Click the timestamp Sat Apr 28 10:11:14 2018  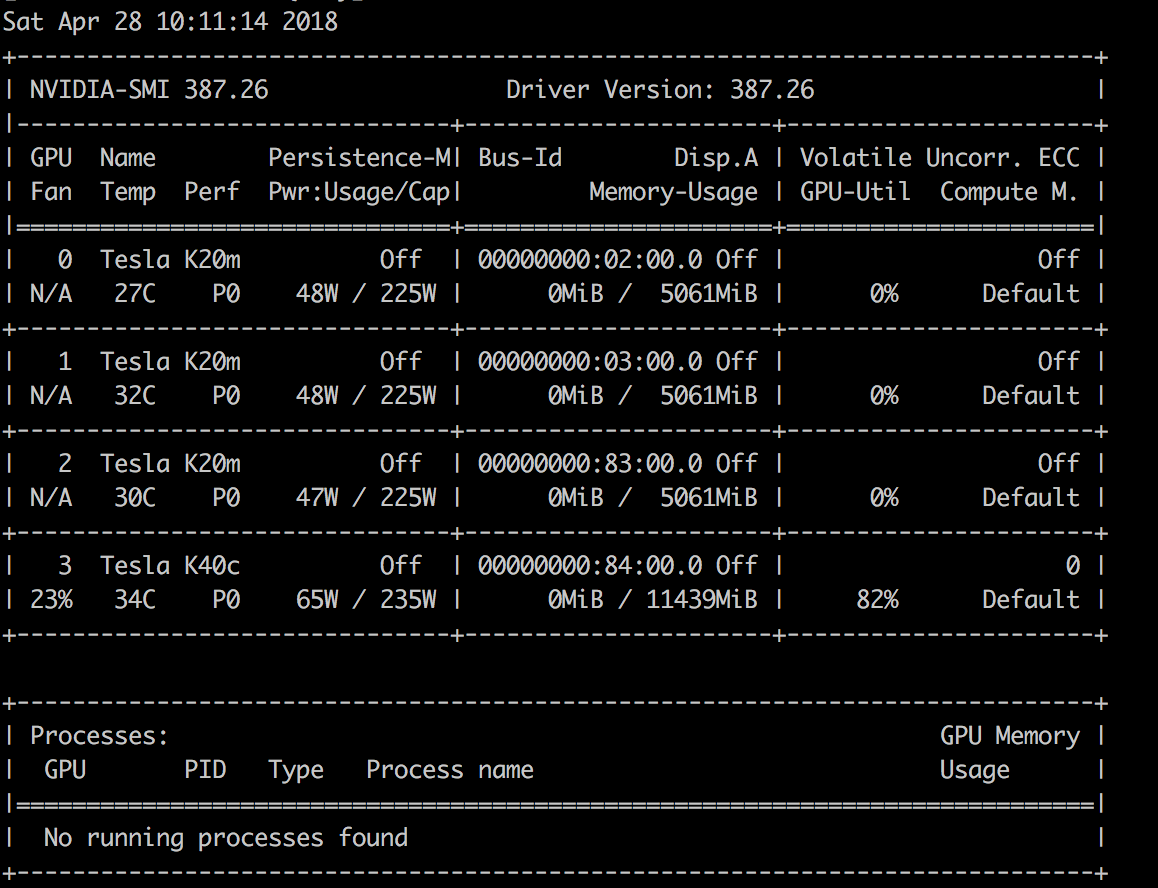[171, 21]
